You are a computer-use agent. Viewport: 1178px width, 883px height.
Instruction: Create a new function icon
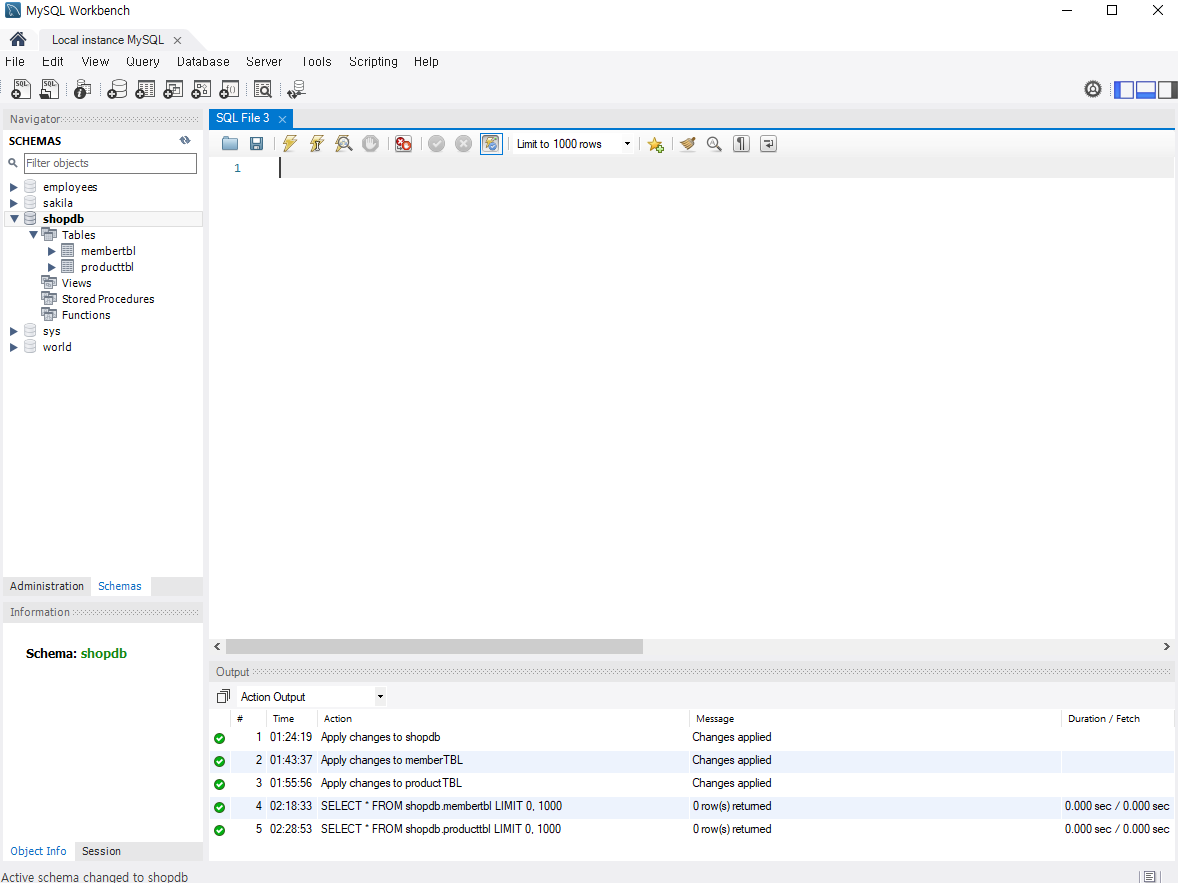(229, 89)
